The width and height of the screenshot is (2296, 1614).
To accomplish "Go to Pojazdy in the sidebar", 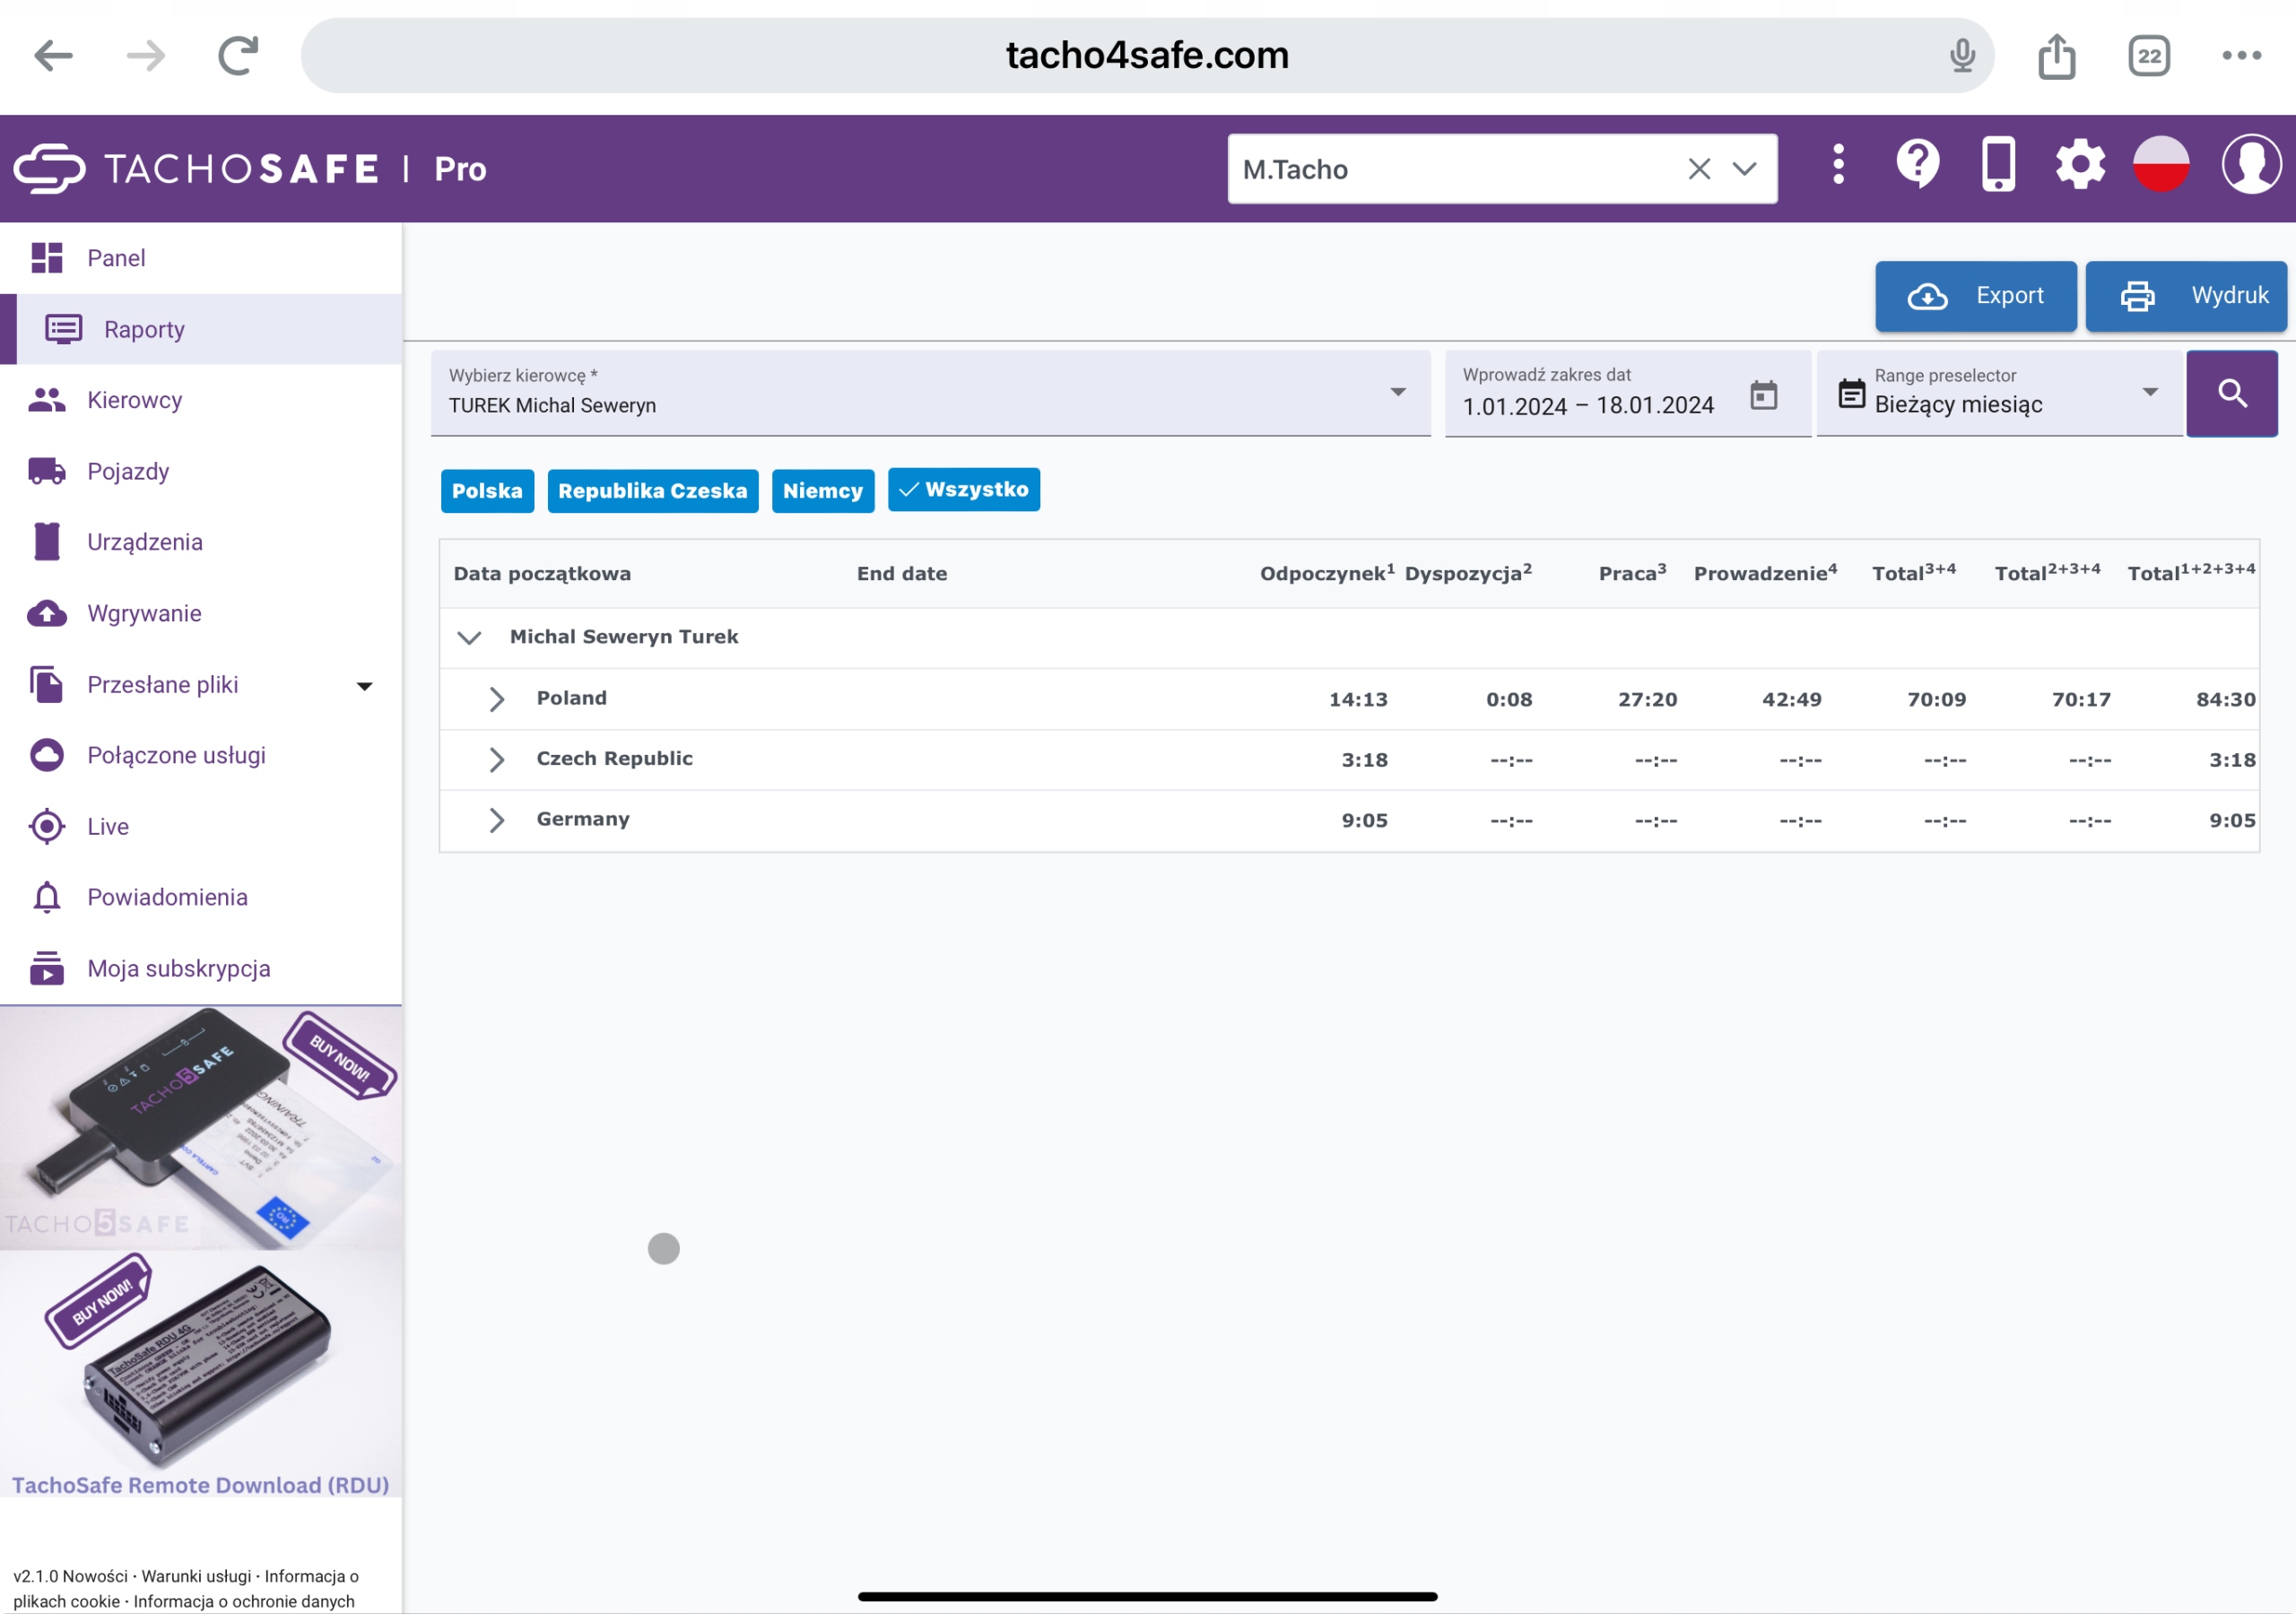I will [128, 471].
